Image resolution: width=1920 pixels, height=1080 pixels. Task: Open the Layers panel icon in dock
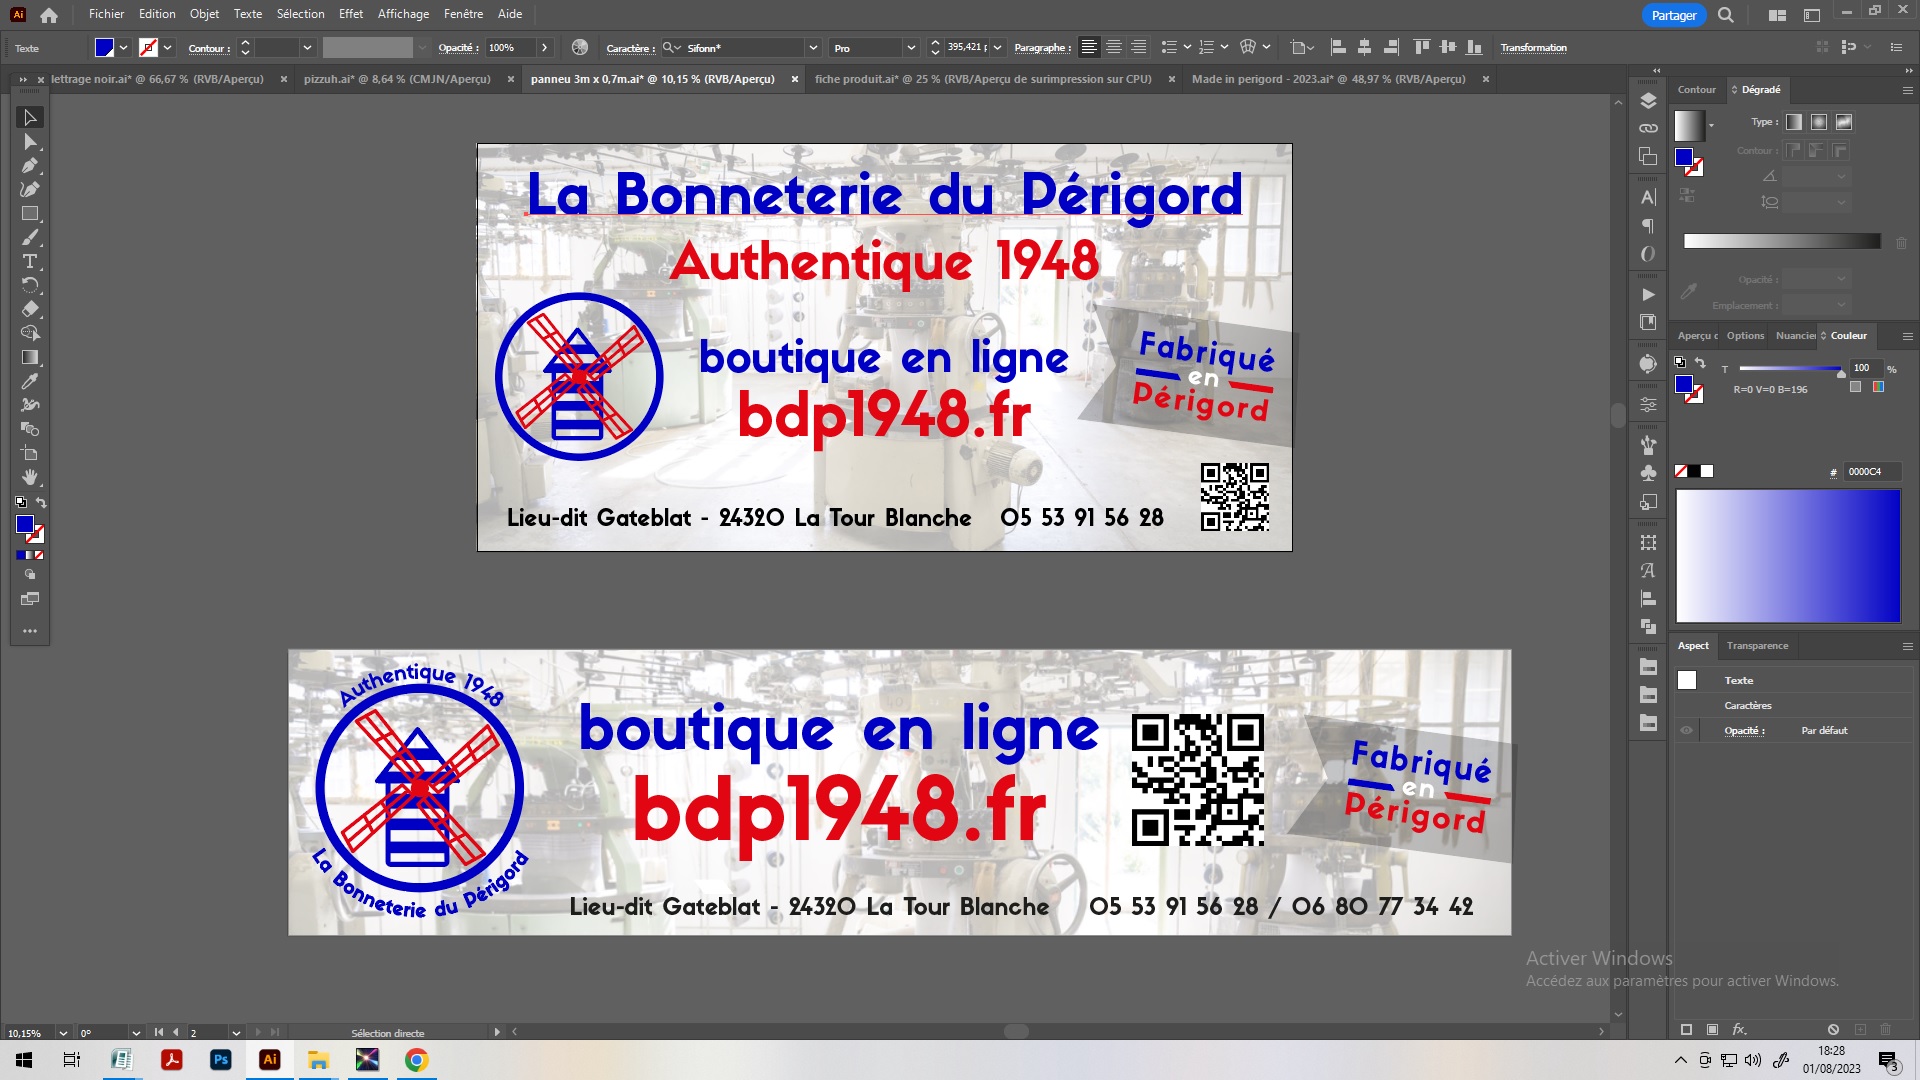pos(1648,100)
